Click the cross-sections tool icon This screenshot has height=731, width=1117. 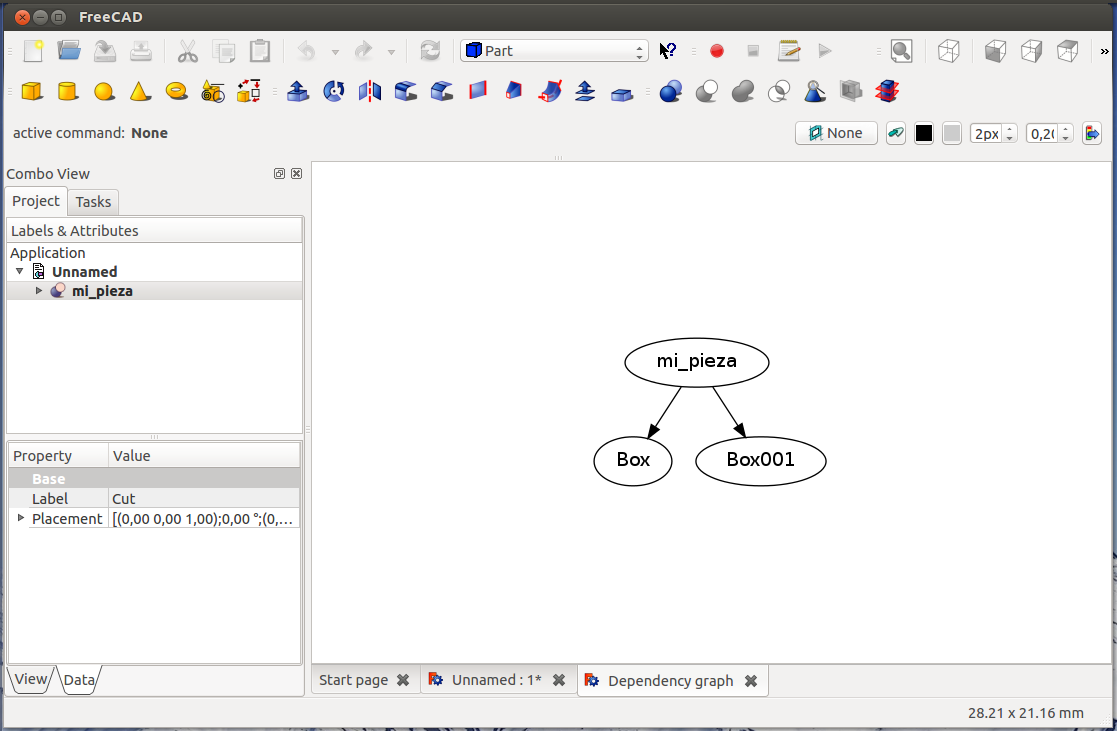[x=886, y=92]
